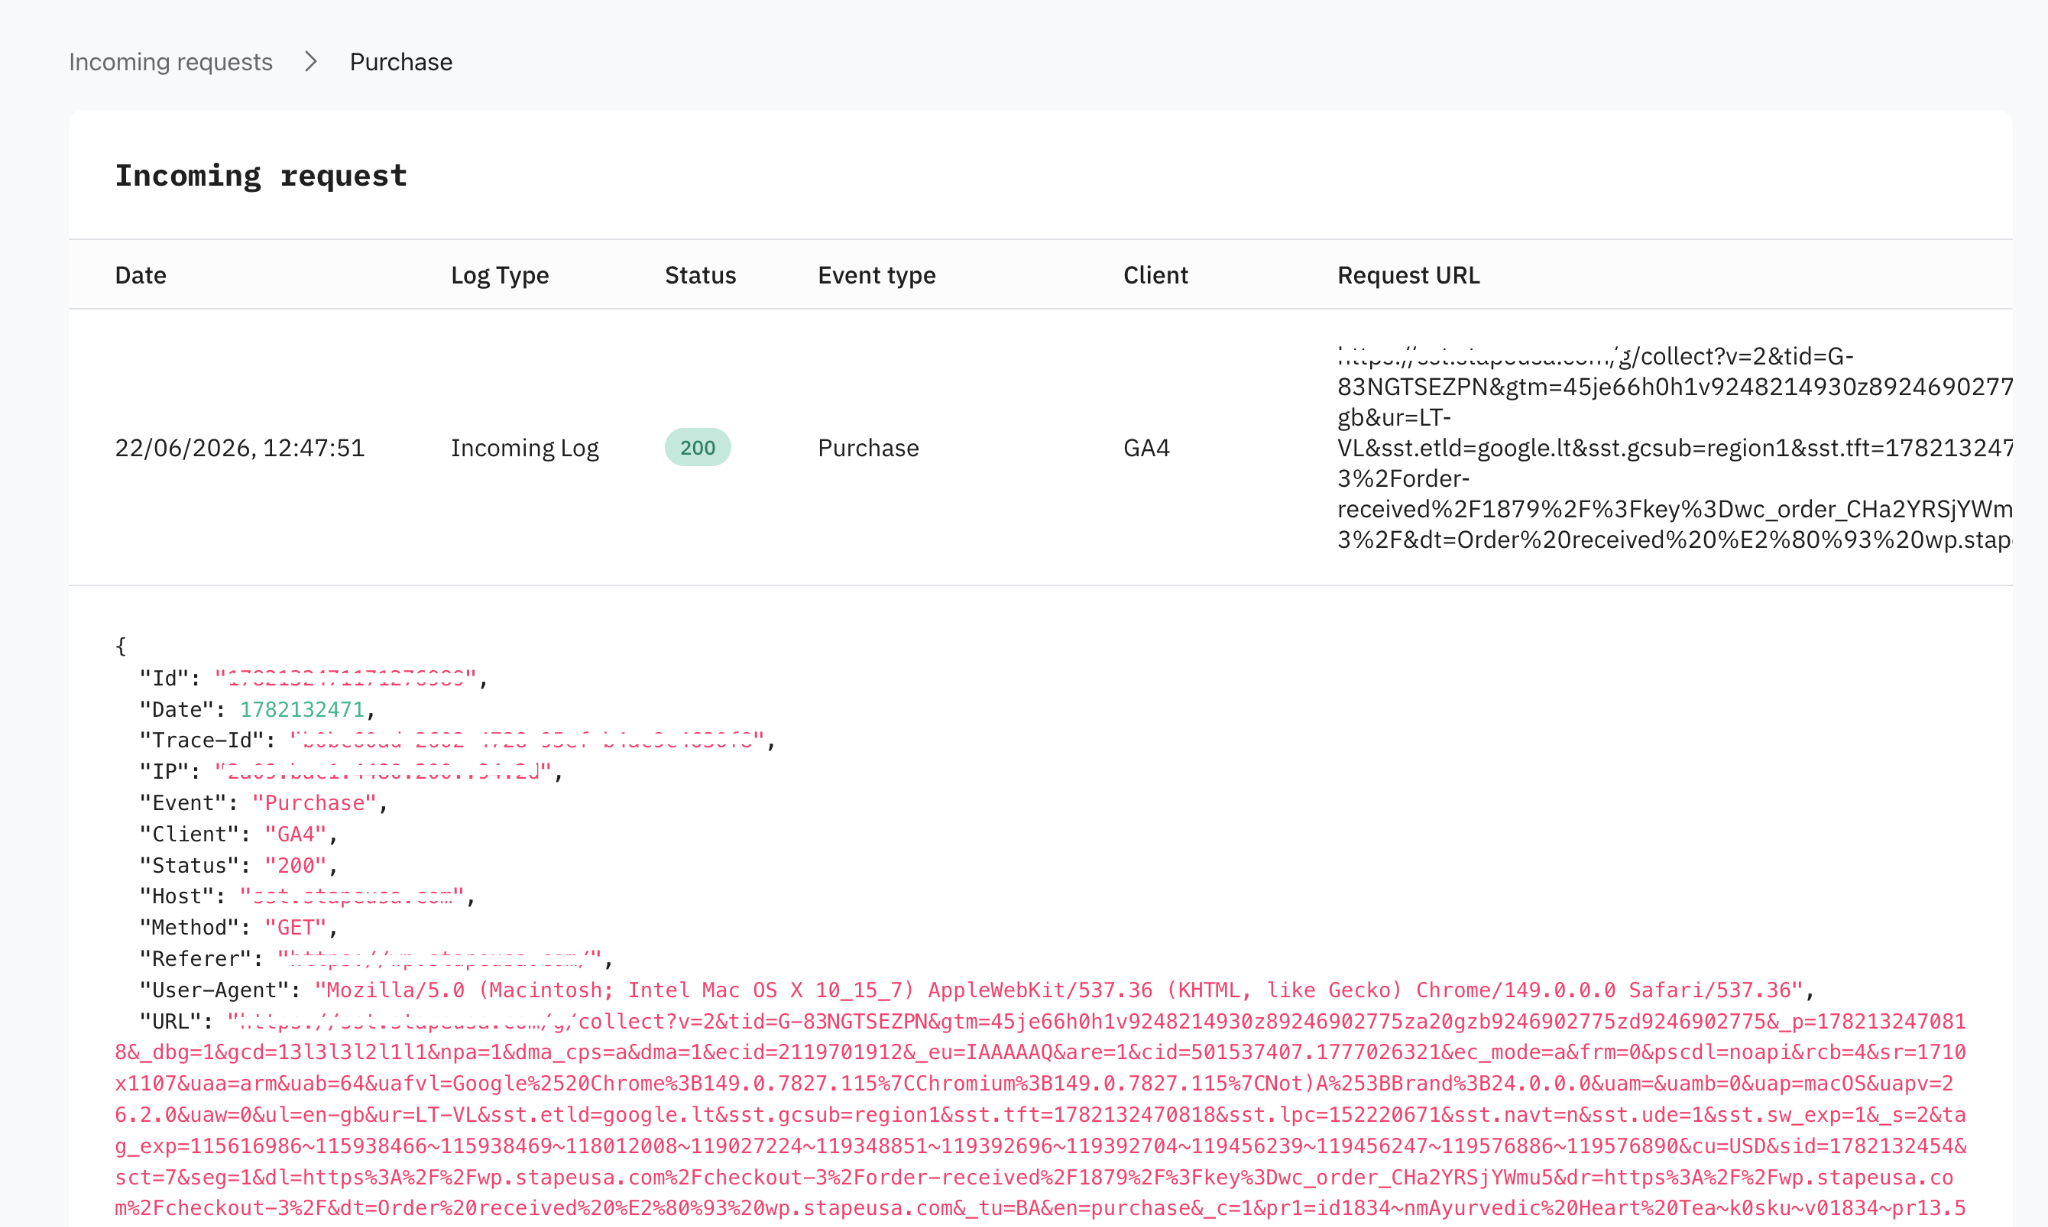Click the Client column header
This screenshot has width=2048, height=1227.
[1156, 275]
